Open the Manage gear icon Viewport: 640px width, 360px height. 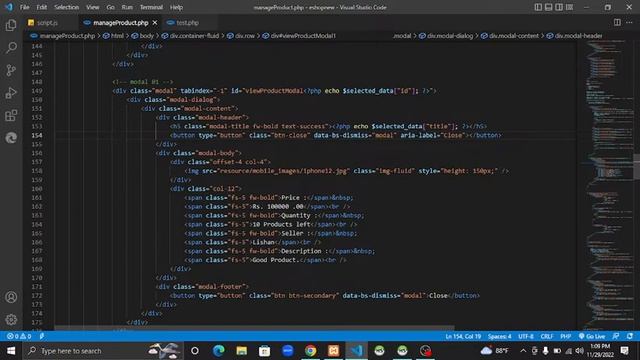tap(11, 319)
